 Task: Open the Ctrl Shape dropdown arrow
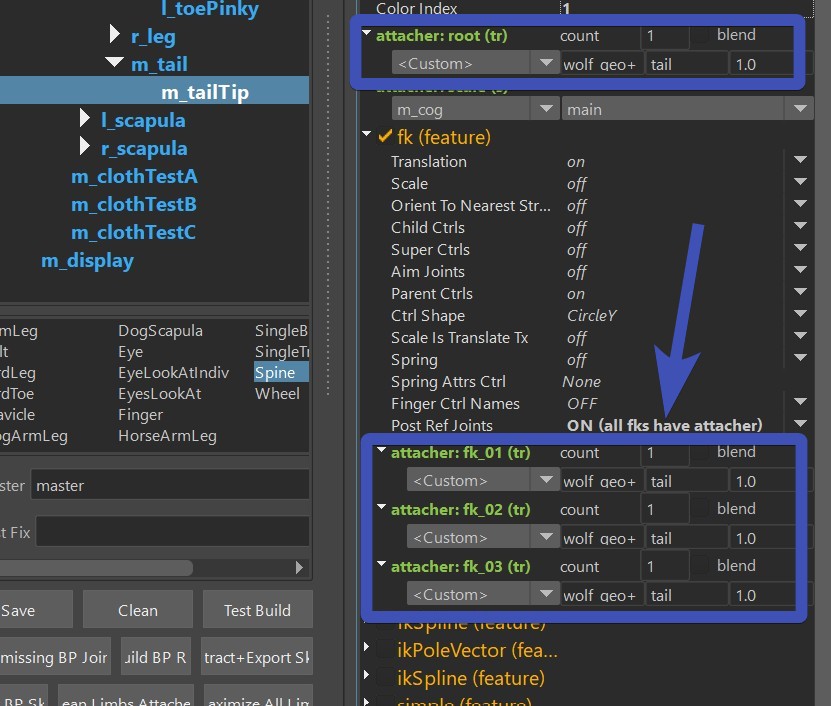tap(800, 313)
